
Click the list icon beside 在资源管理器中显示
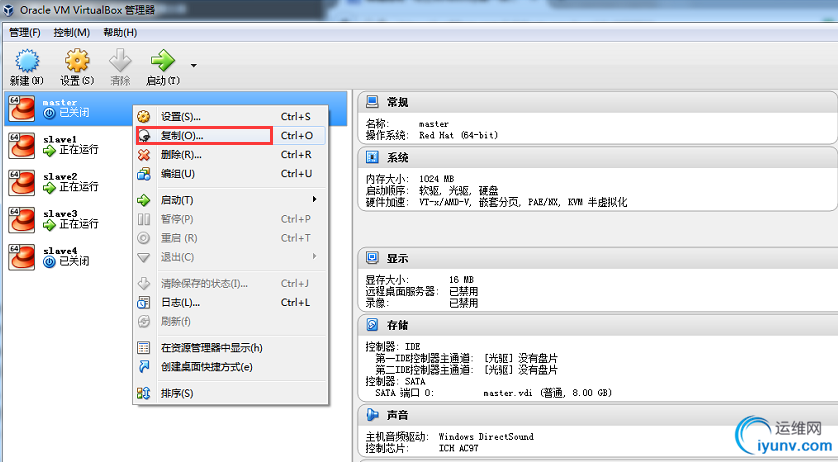[144, 348]
